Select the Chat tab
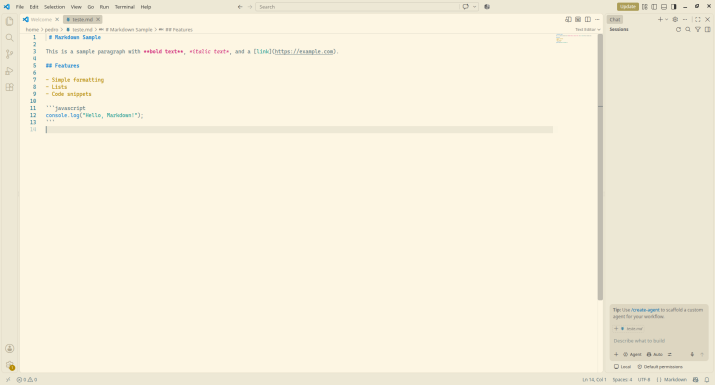Image resolution: width=715 pixels, height=385 pixels. click(615, 20)
